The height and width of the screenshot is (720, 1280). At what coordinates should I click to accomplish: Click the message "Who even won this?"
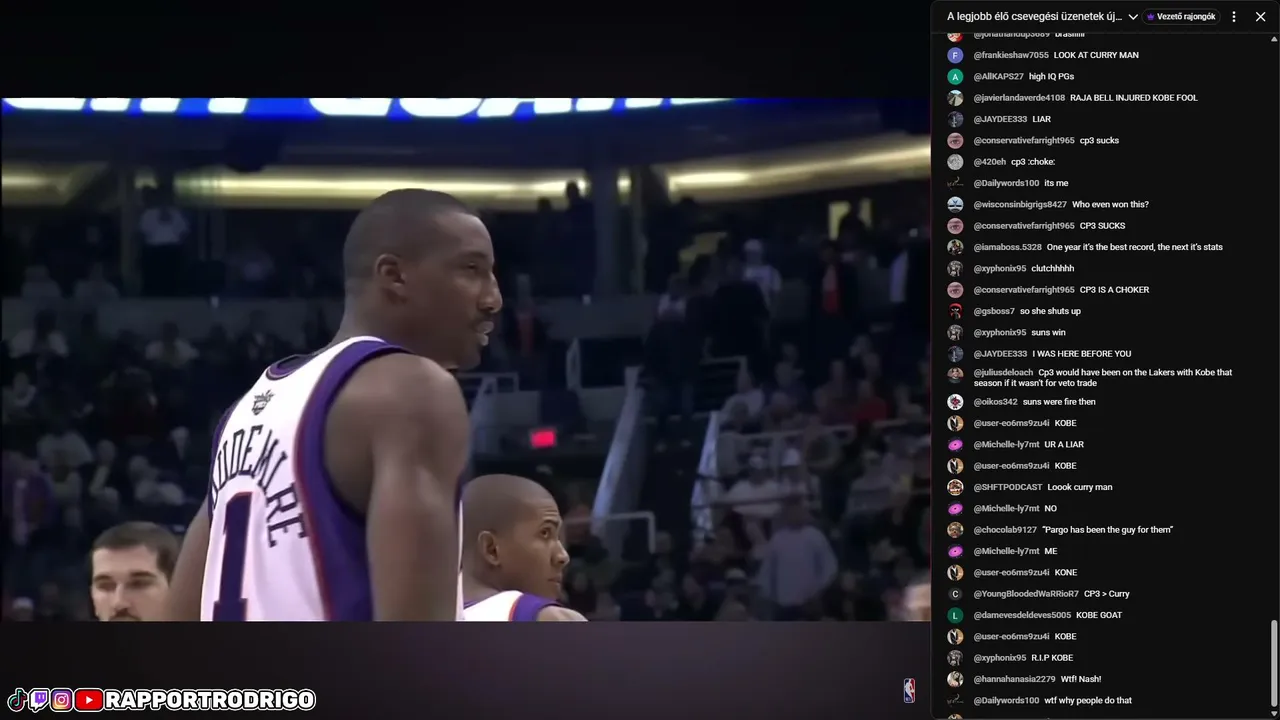coord(1110,205)
